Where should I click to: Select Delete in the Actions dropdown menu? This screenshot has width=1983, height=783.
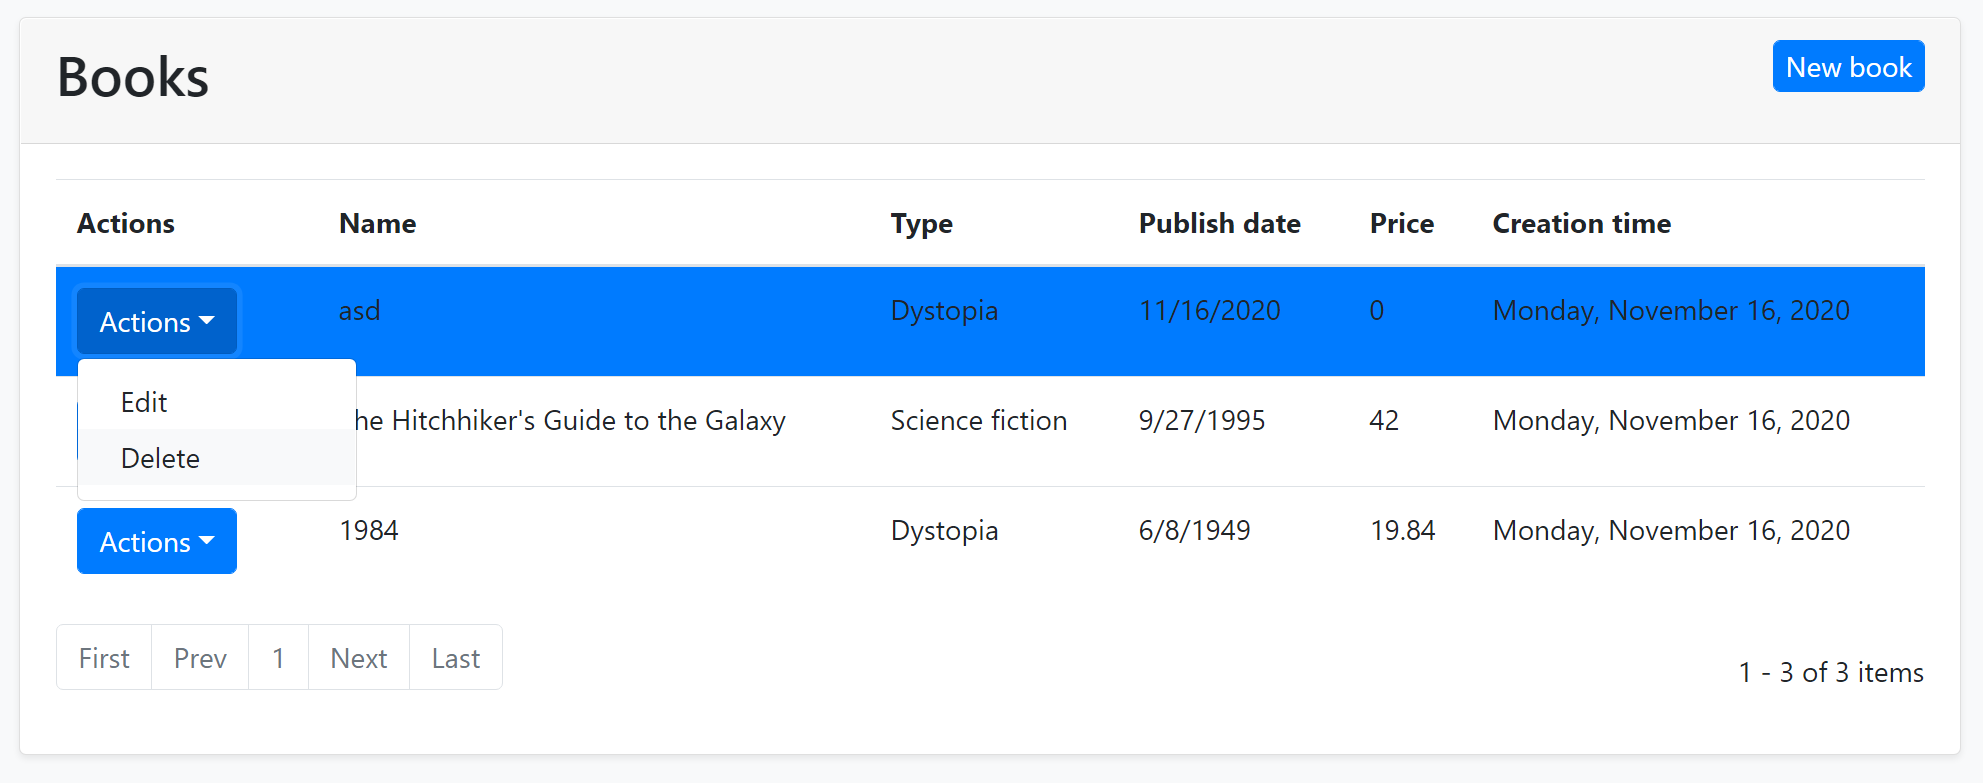coord(160,458)
